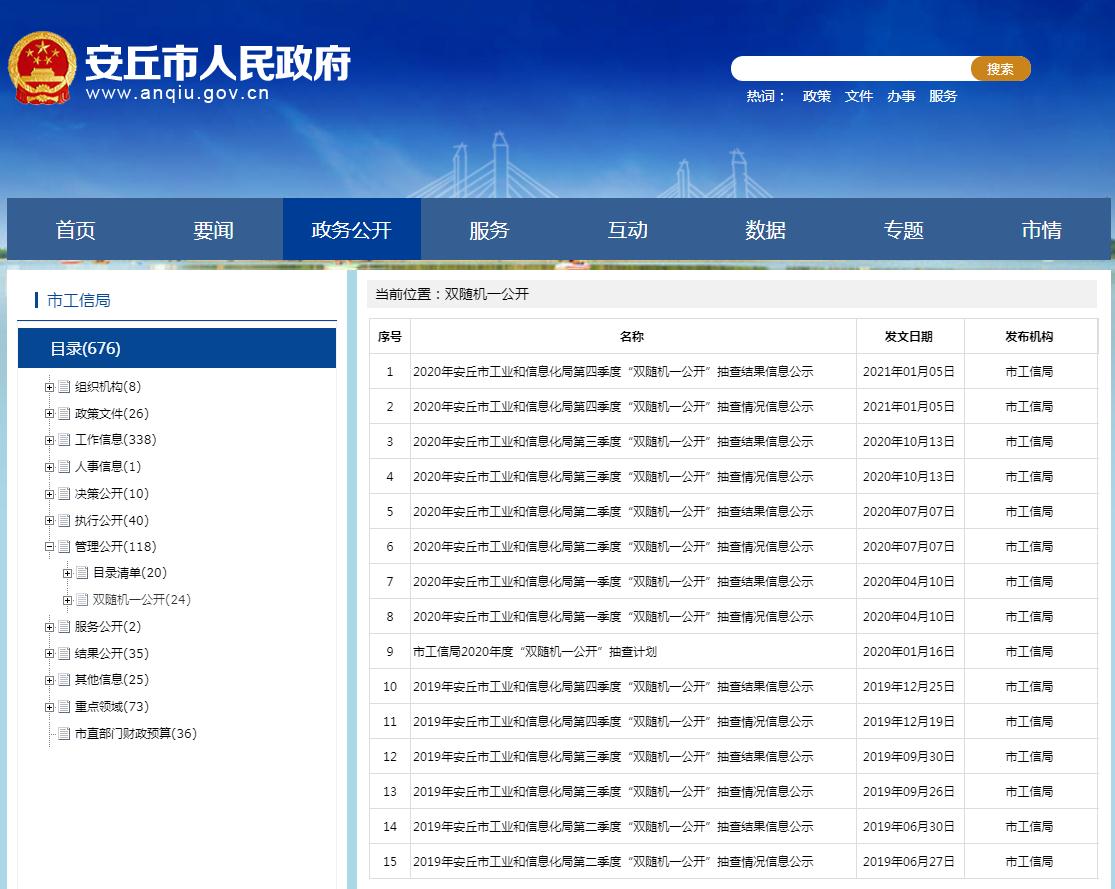Click the 政策 hot keyword link
Screen dimensions: 1115x889
(x=816, y=97)
